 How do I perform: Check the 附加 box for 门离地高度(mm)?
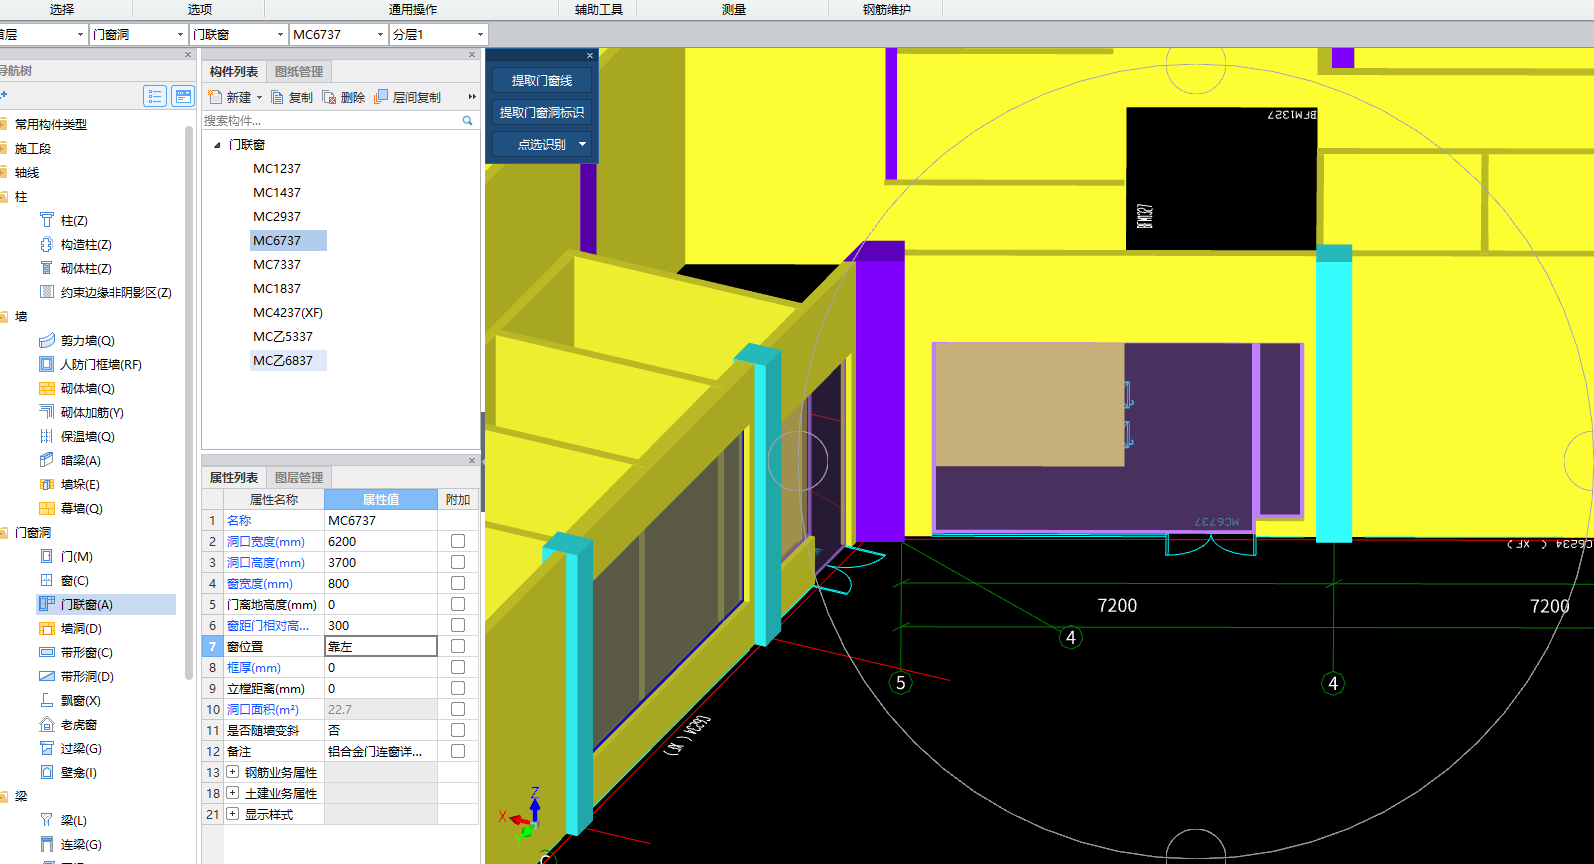coord(458,604)
